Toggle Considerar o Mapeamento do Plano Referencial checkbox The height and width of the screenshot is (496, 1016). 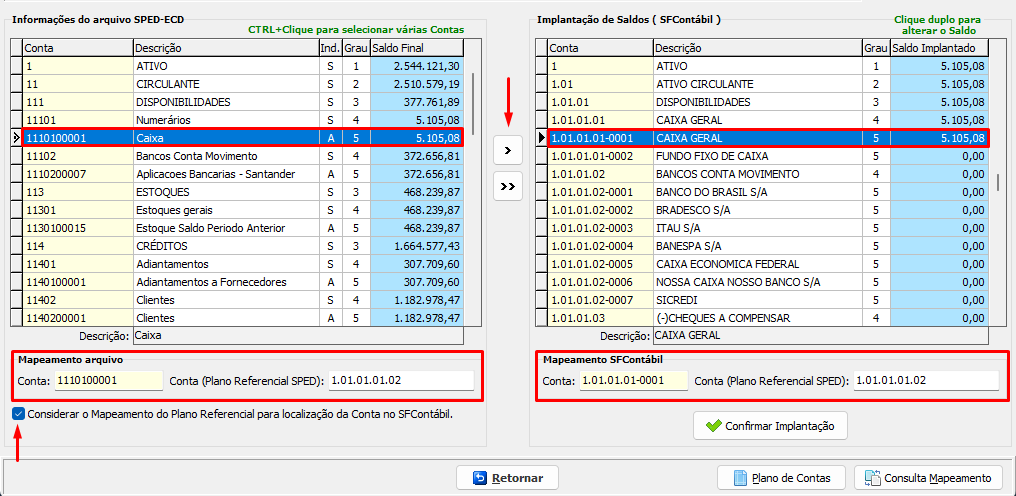(x=20, y=413)
